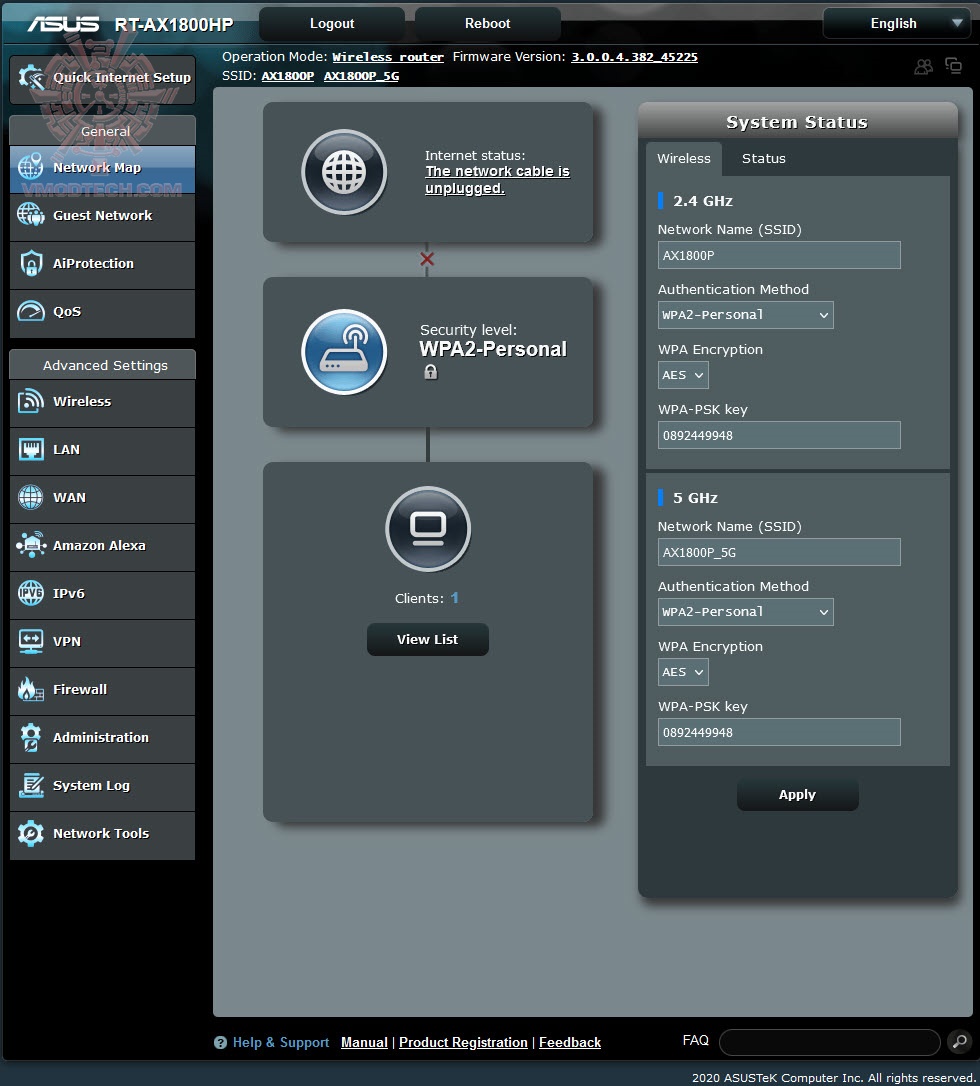This screenshot has height=1086, width=980.
Task: Focus the 5 GHz Network Name field
Action: pos(779,552)
